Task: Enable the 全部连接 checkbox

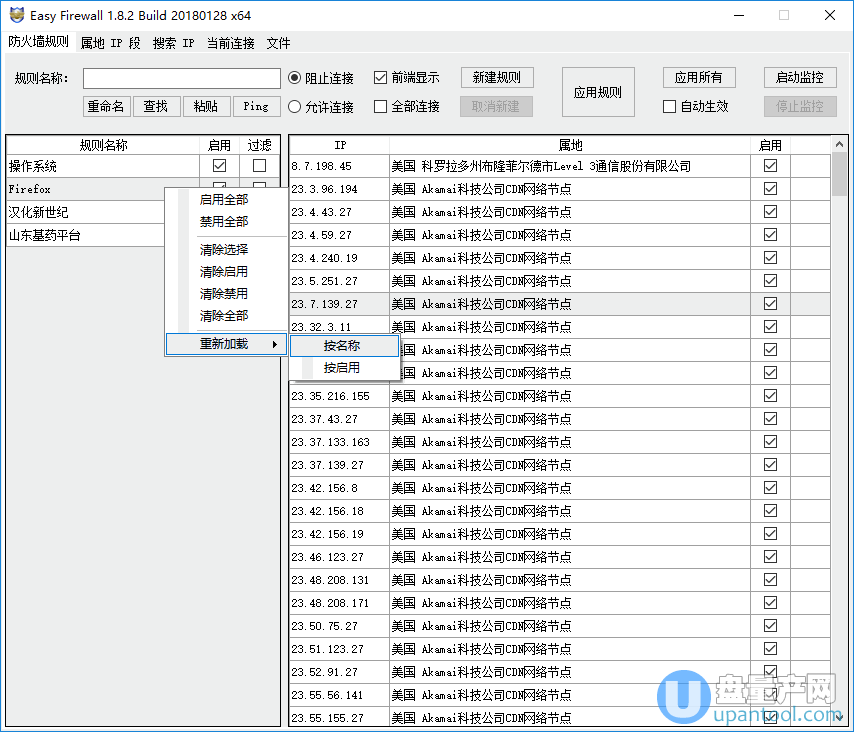Action: click(380, 107)
